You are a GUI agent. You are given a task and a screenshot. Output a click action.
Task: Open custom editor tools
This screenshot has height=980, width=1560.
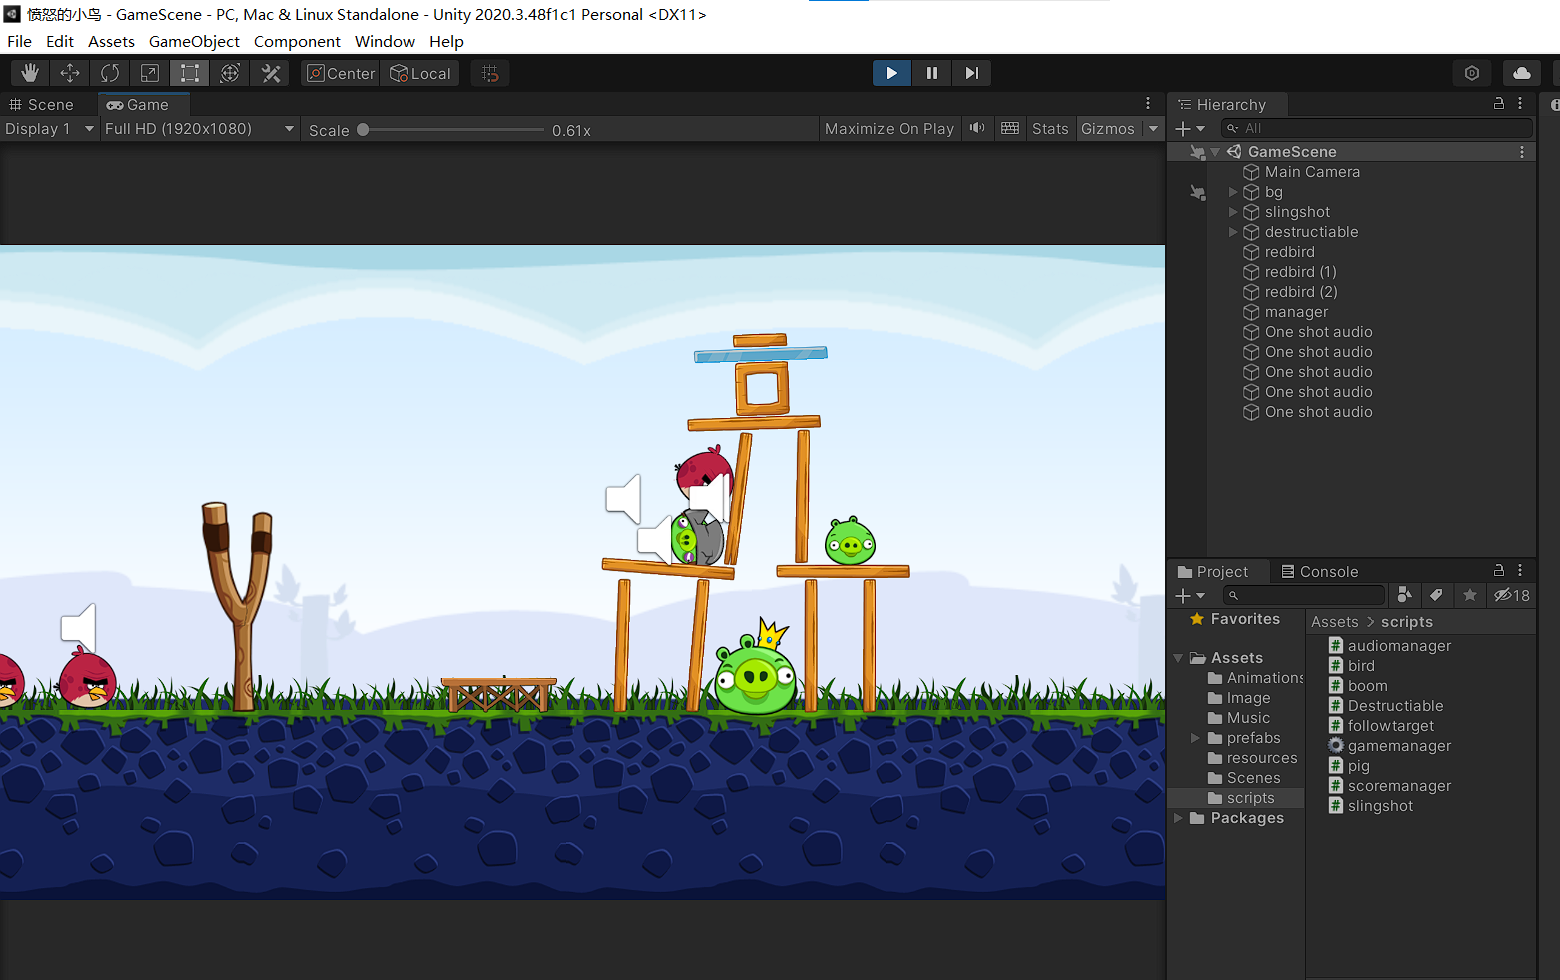click(x=270, y=73)
